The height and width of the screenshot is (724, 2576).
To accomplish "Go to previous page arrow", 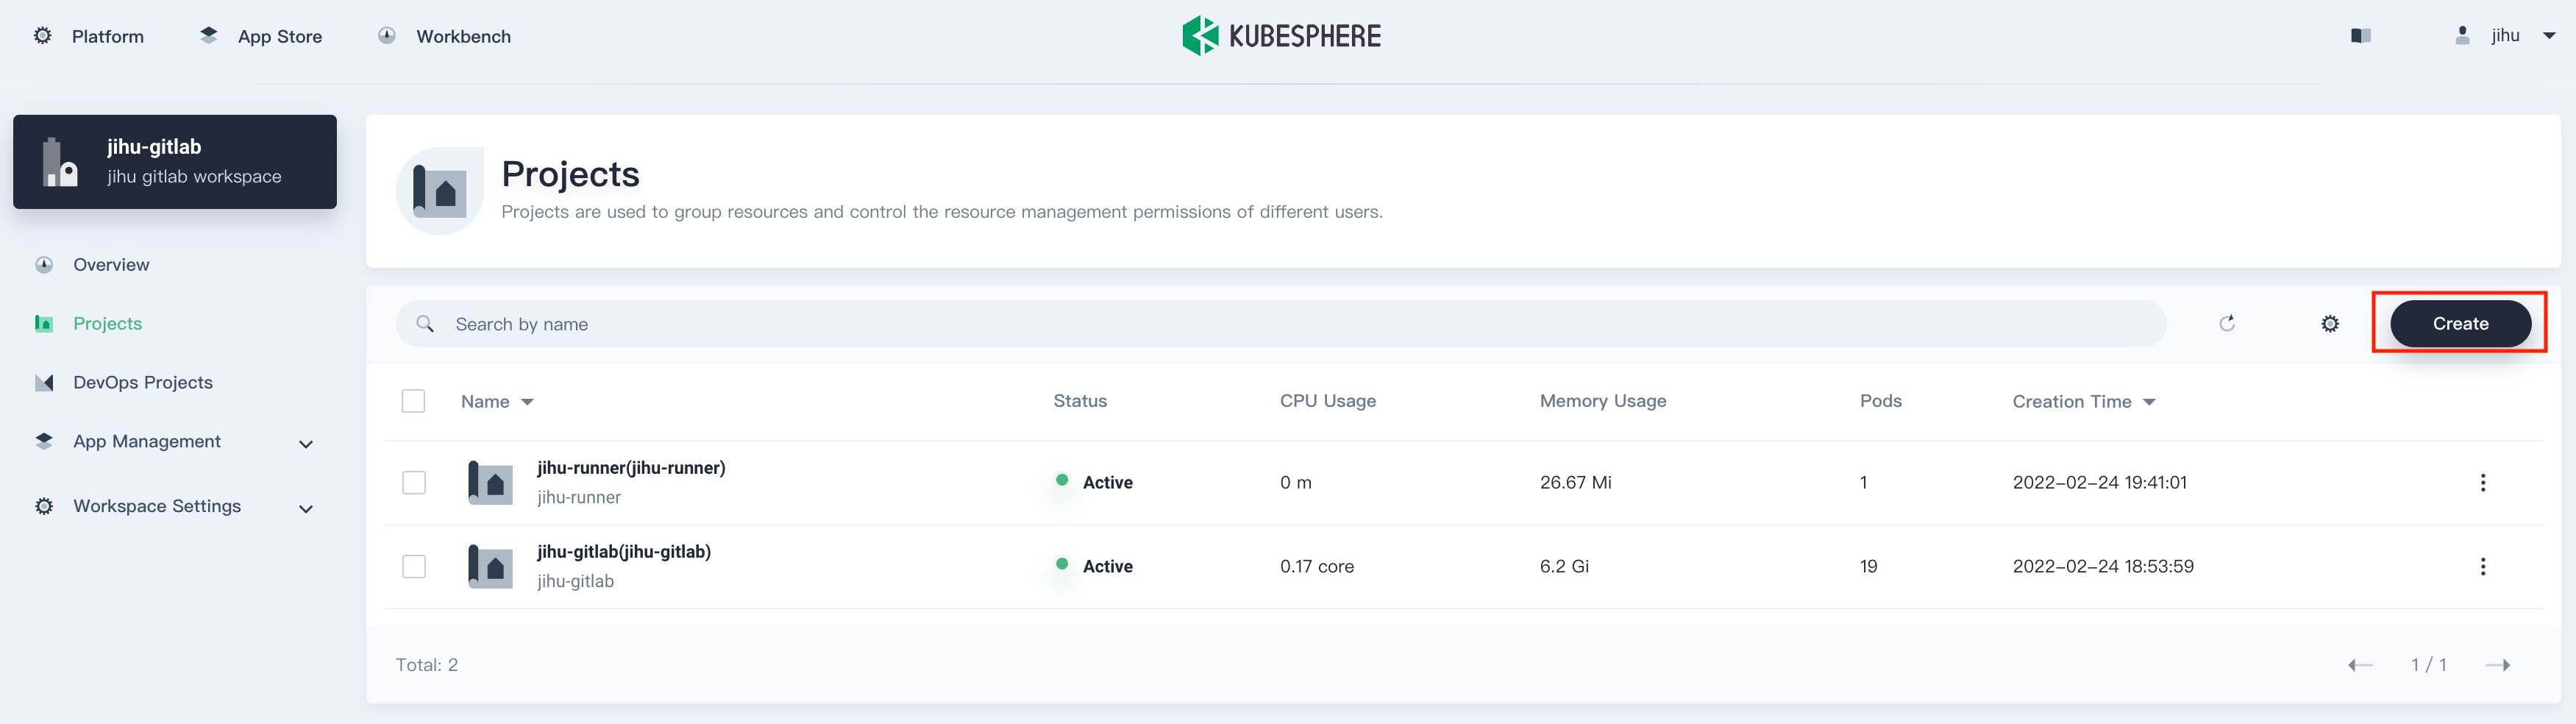I will (x=2360, y=665).
